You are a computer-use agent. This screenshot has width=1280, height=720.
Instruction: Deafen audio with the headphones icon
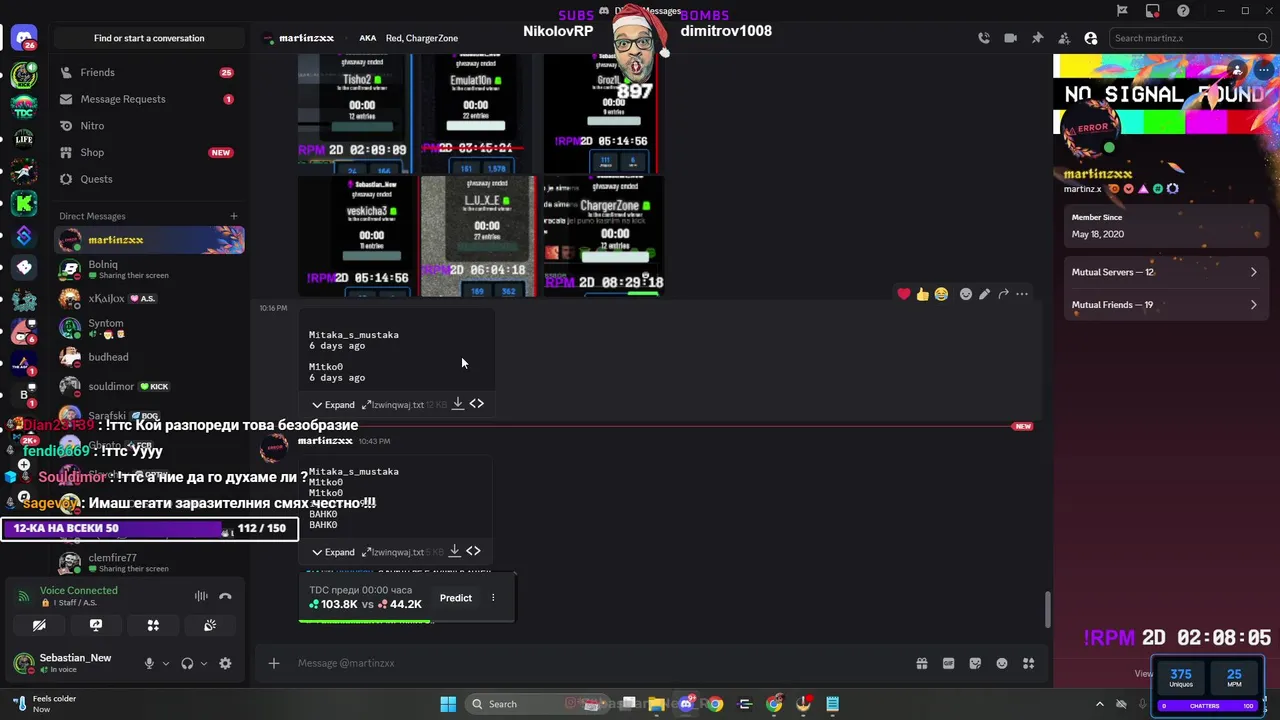(187, 663)
